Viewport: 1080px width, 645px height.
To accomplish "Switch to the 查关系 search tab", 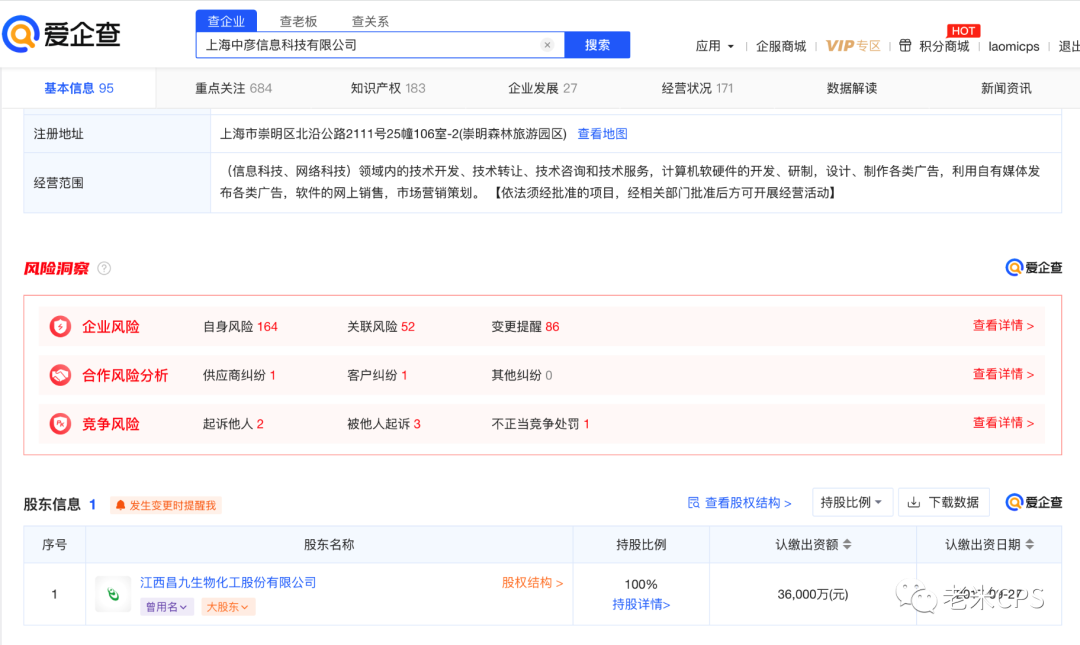I will [371, 21].
